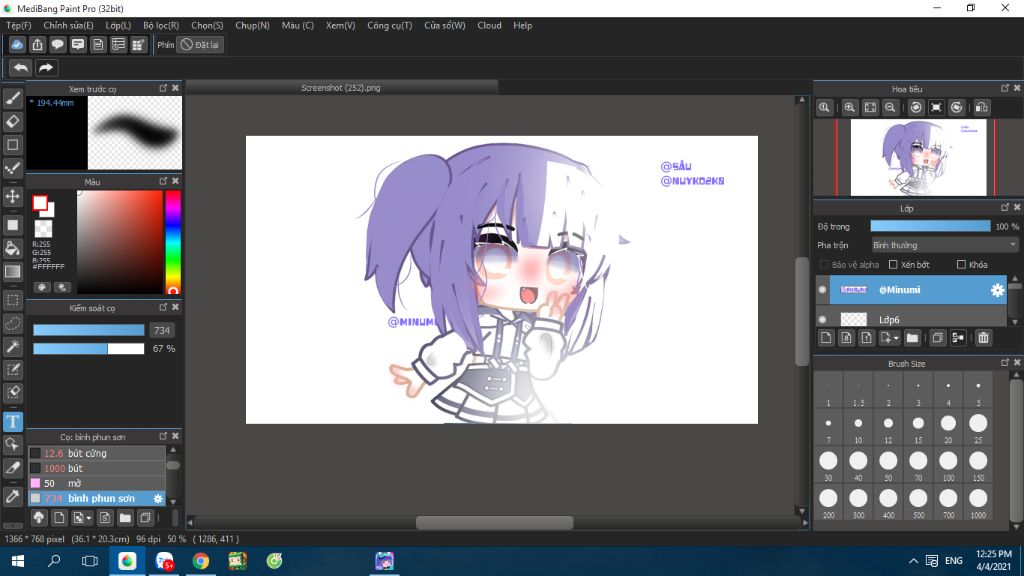Open Chỉnh sửa(E) menu

[68, 25]
